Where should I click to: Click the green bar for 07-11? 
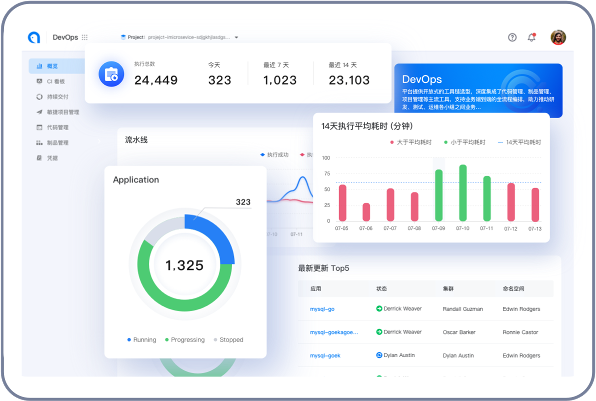click(x=487, y=198)
